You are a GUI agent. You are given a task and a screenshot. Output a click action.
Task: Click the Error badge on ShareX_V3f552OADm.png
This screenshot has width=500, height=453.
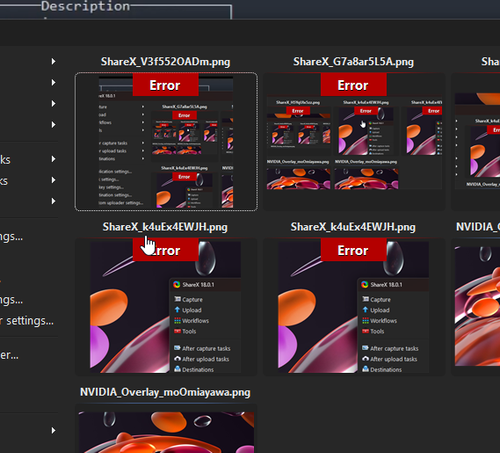click(x=165, y=85)
